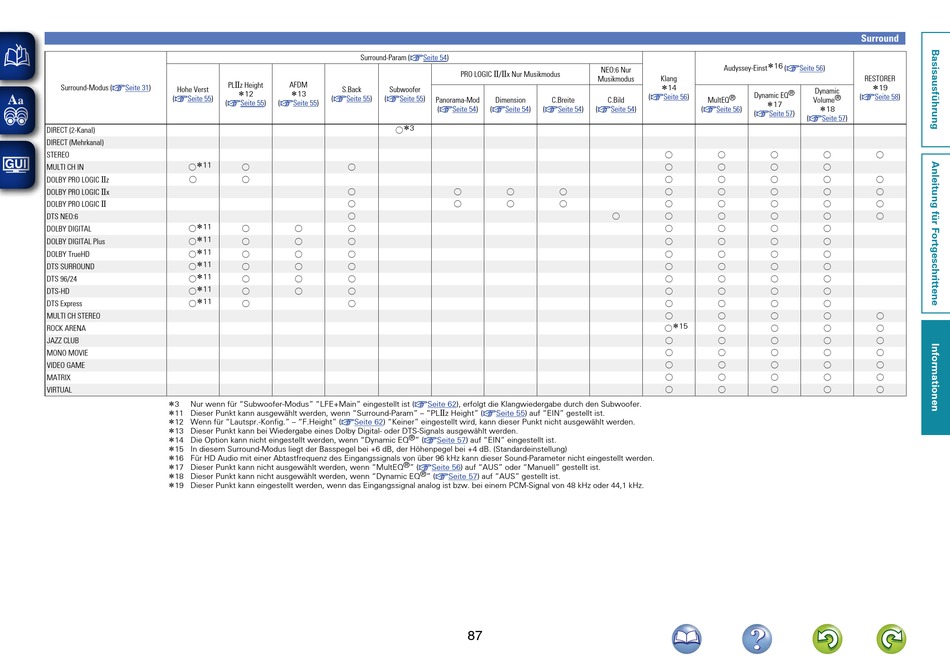The height and width of the screenshot is (672, 950).
Task: Click the "JAZZ CLUB" row label
Action: 63,341
